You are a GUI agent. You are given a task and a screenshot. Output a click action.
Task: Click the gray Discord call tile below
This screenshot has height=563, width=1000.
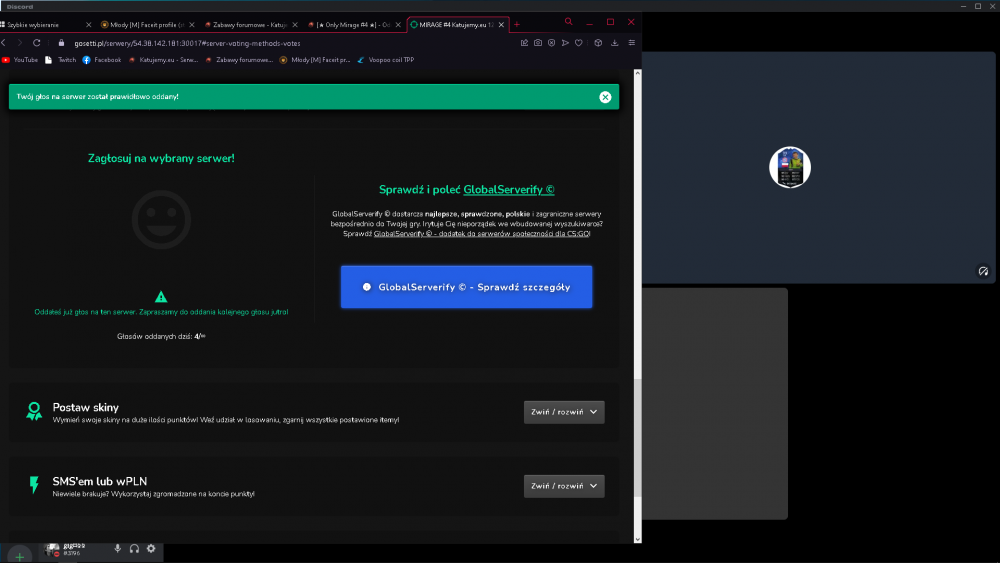(715, 404)
